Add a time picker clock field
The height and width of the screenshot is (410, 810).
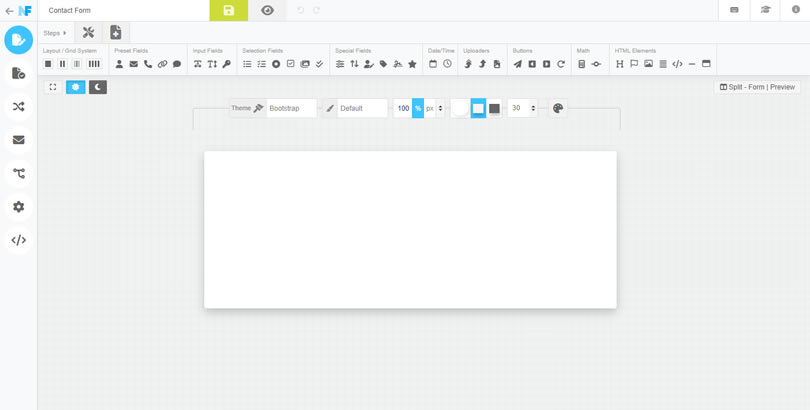[447, 64]
